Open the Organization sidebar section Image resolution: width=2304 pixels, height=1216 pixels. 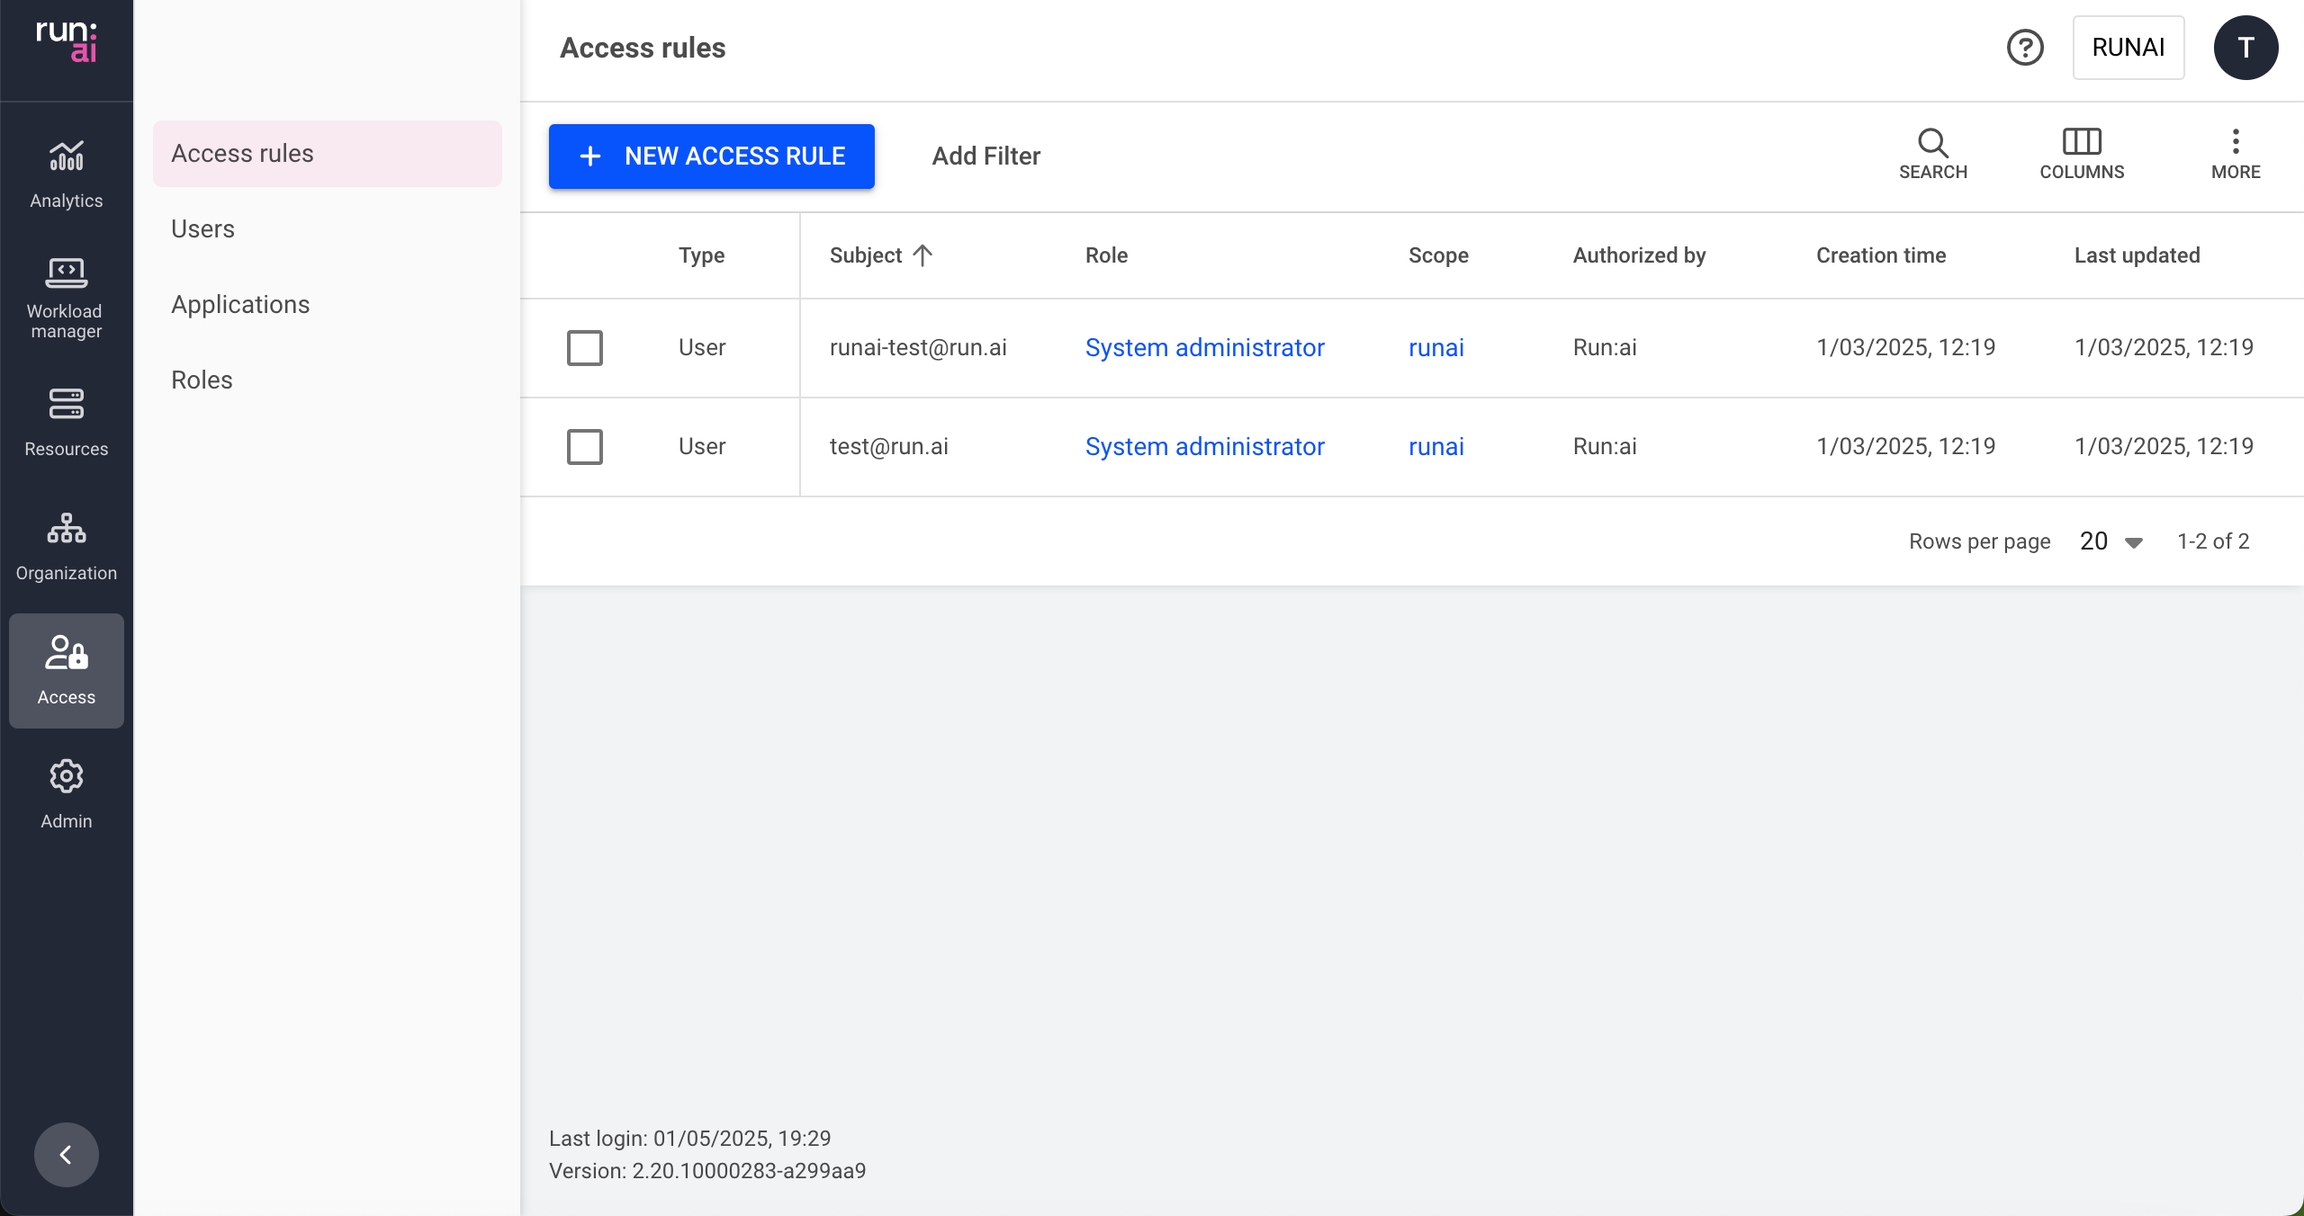tap(66, 545)
